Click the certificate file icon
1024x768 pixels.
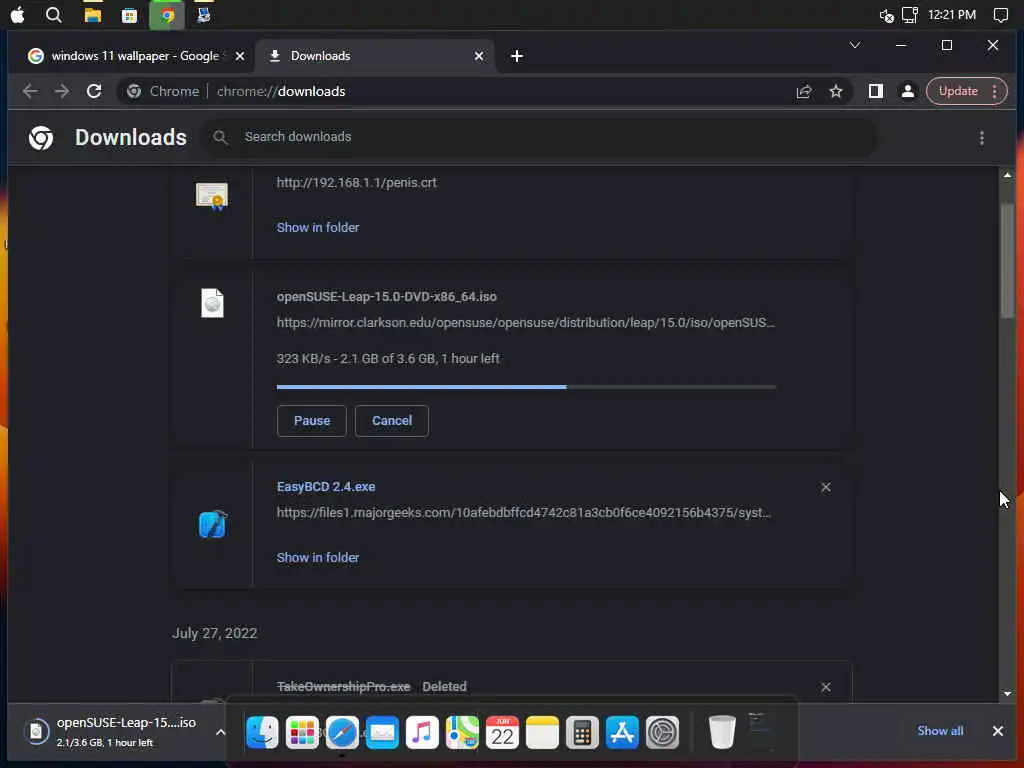212,197
